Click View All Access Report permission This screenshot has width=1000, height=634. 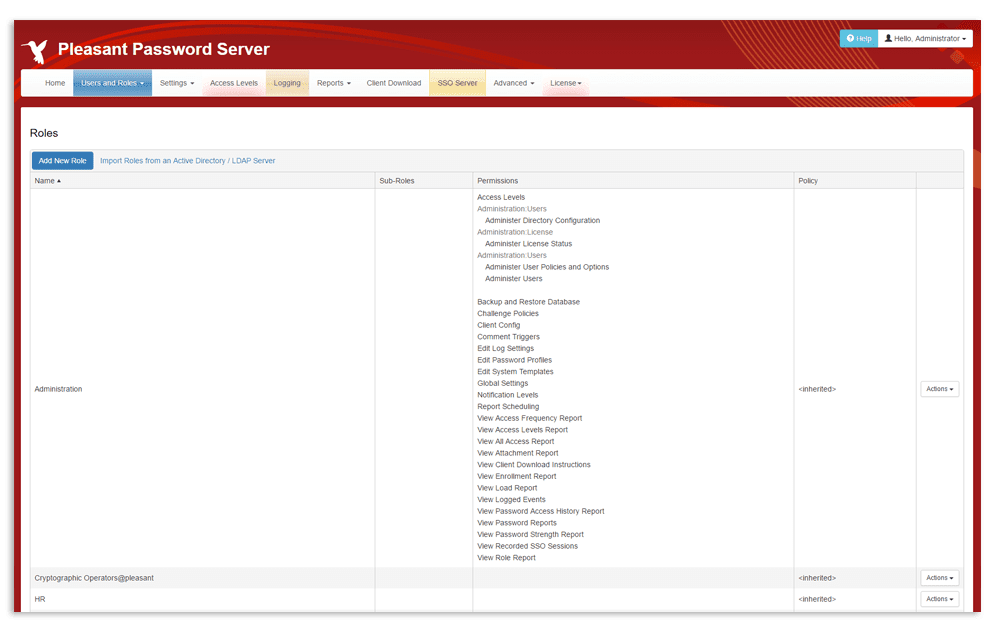[x=515, y=441]
